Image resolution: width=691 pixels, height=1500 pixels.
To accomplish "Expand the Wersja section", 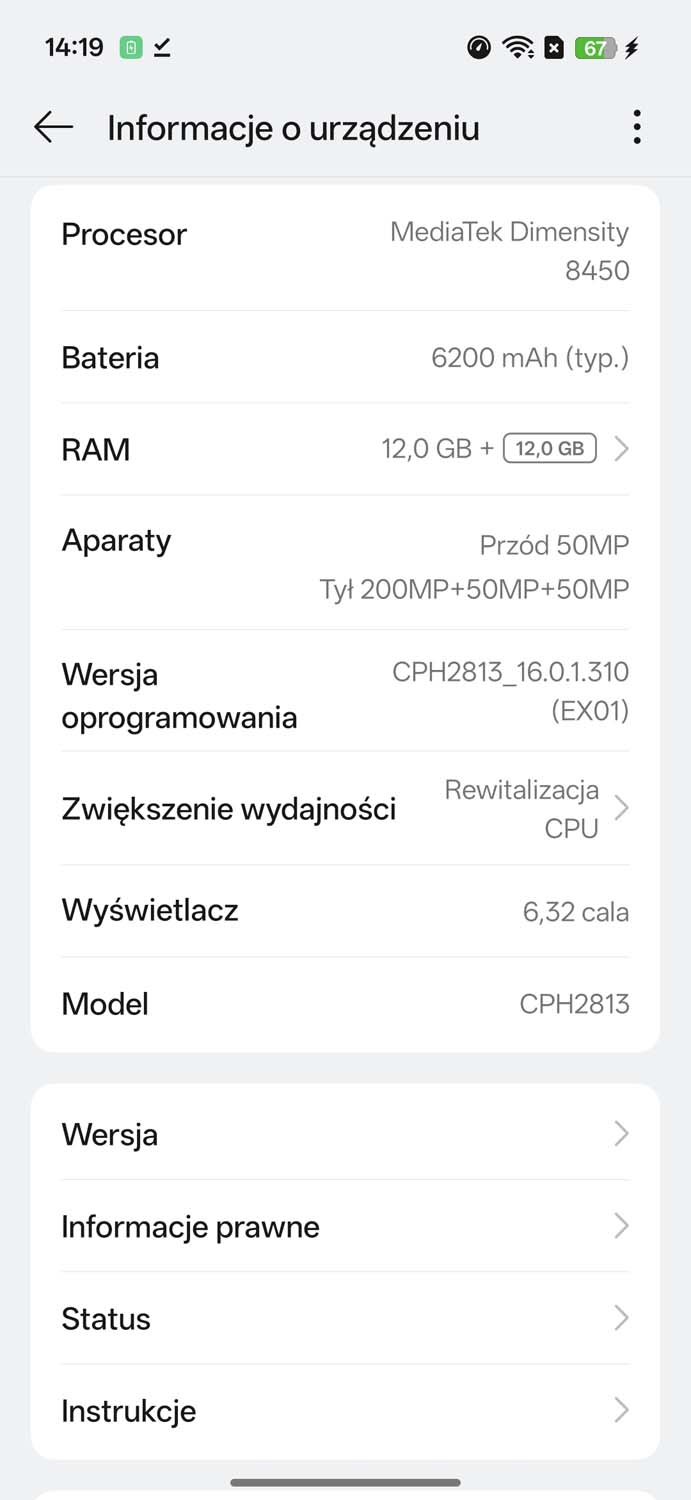I will pyautogui.click(x=345, y=1134).
